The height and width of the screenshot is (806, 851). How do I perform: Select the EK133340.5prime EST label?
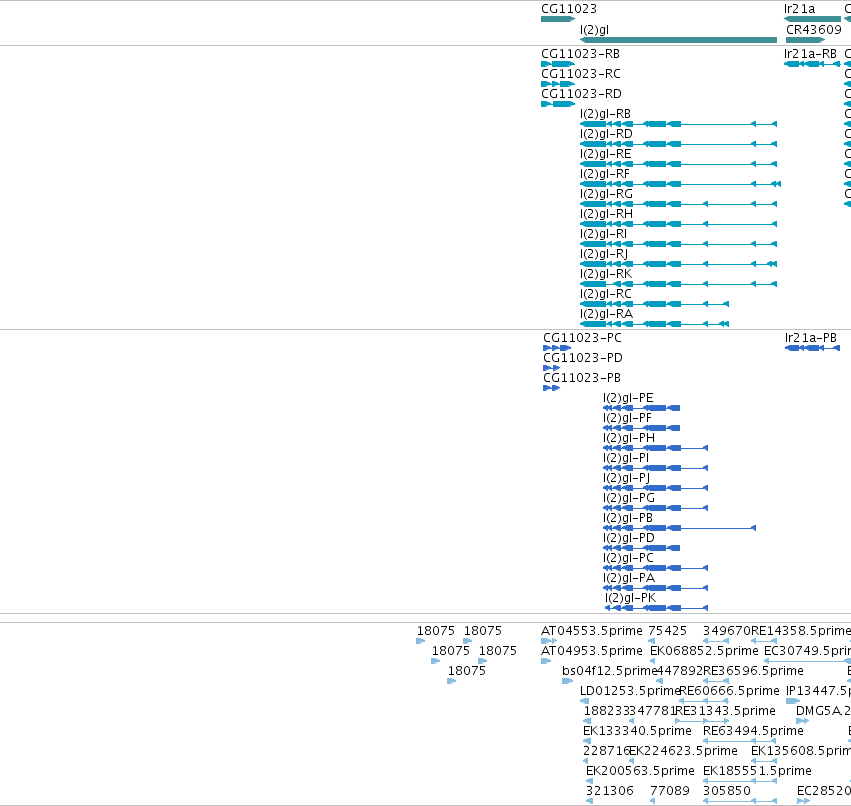tap(637, 731)
